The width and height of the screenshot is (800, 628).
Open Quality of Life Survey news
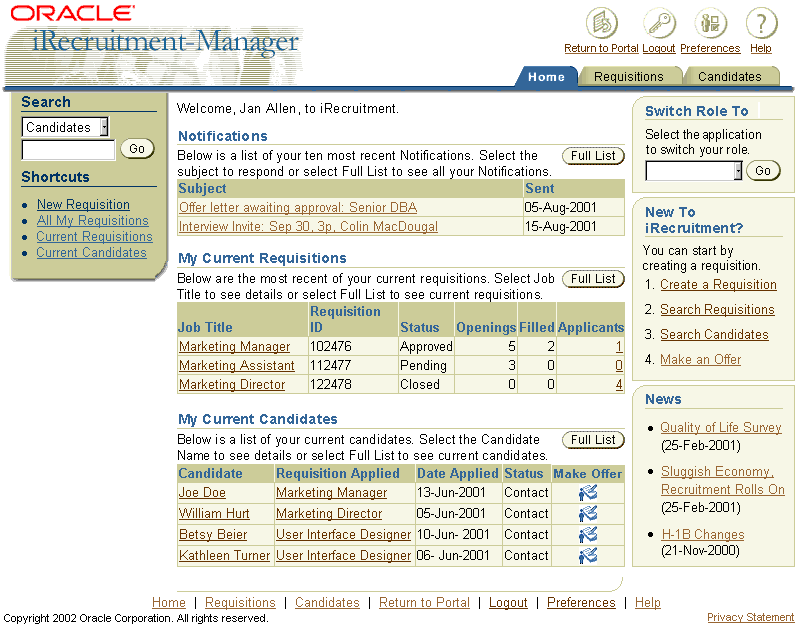721,428
